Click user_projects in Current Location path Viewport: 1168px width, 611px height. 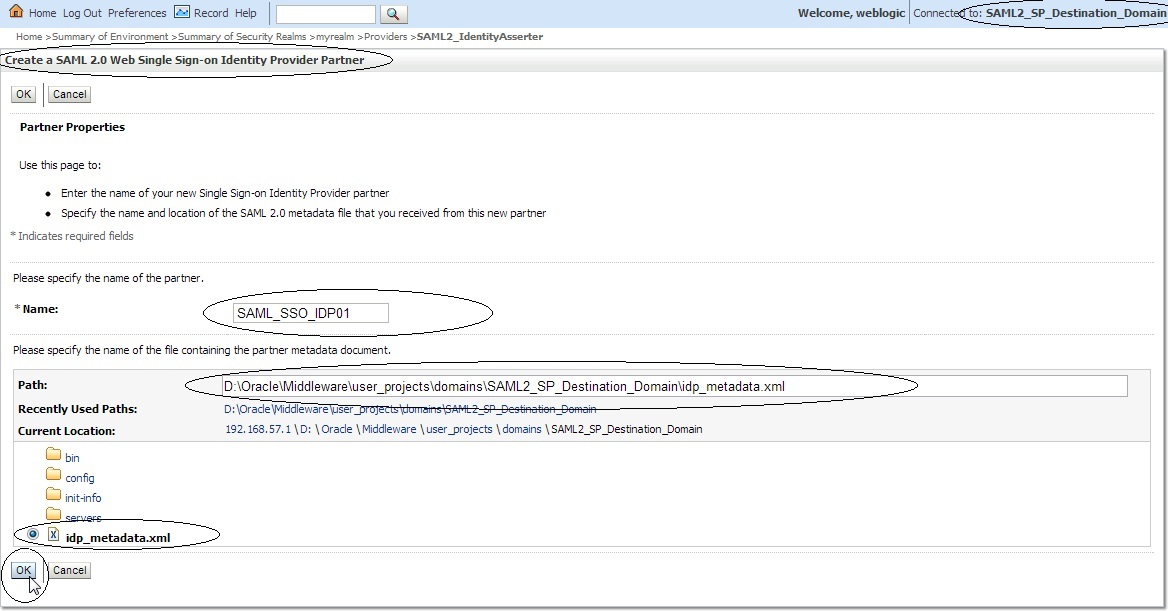[x=459, y=429]
